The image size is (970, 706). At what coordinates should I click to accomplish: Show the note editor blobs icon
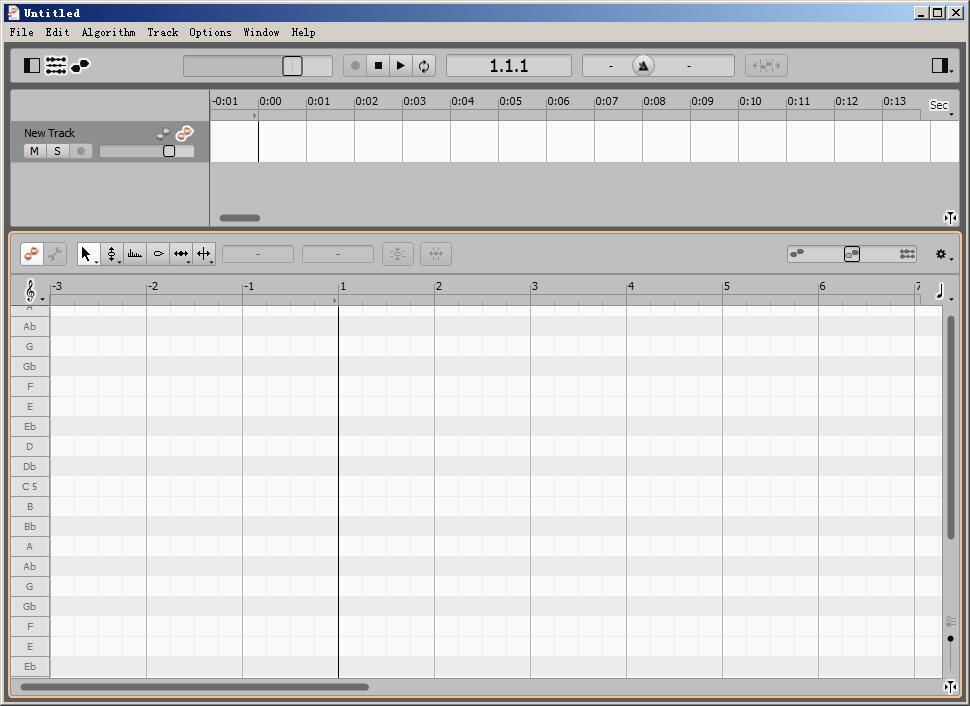(80, 65)
